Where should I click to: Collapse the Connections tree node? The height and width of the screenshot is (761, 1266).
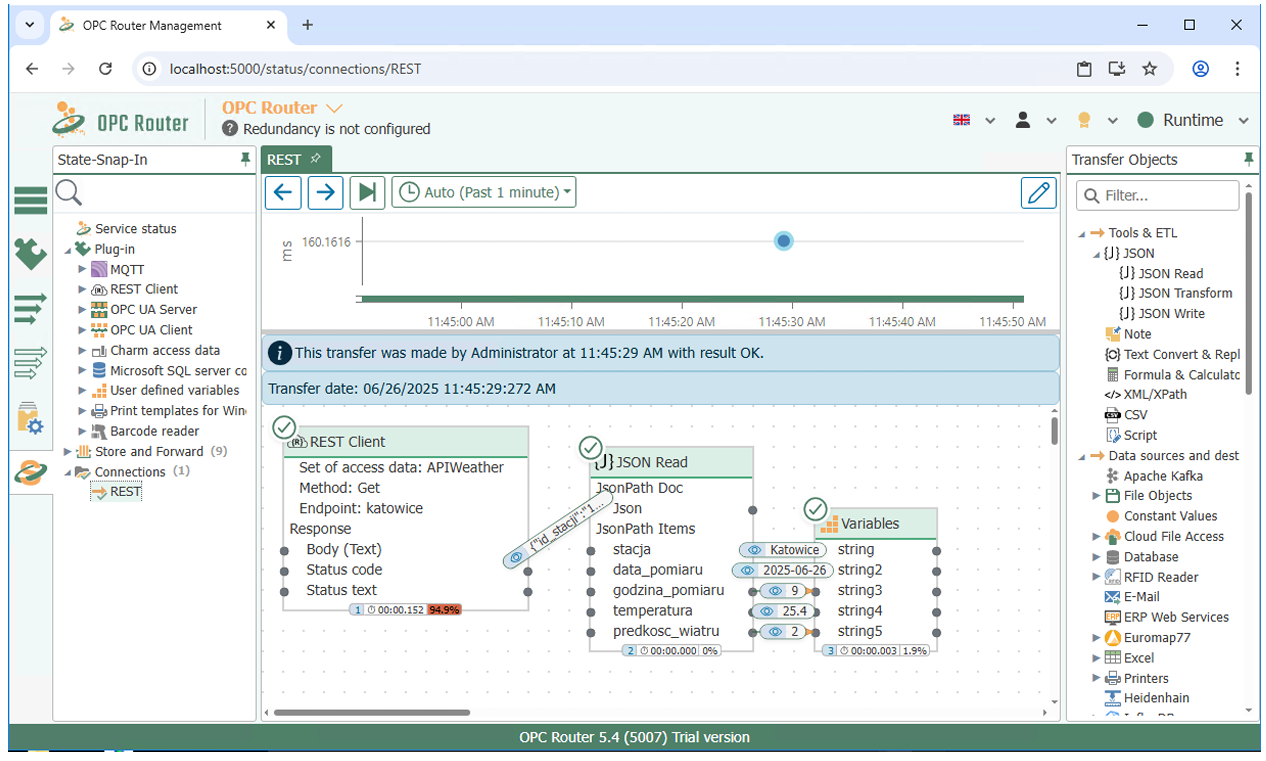[x=67, y=472]
